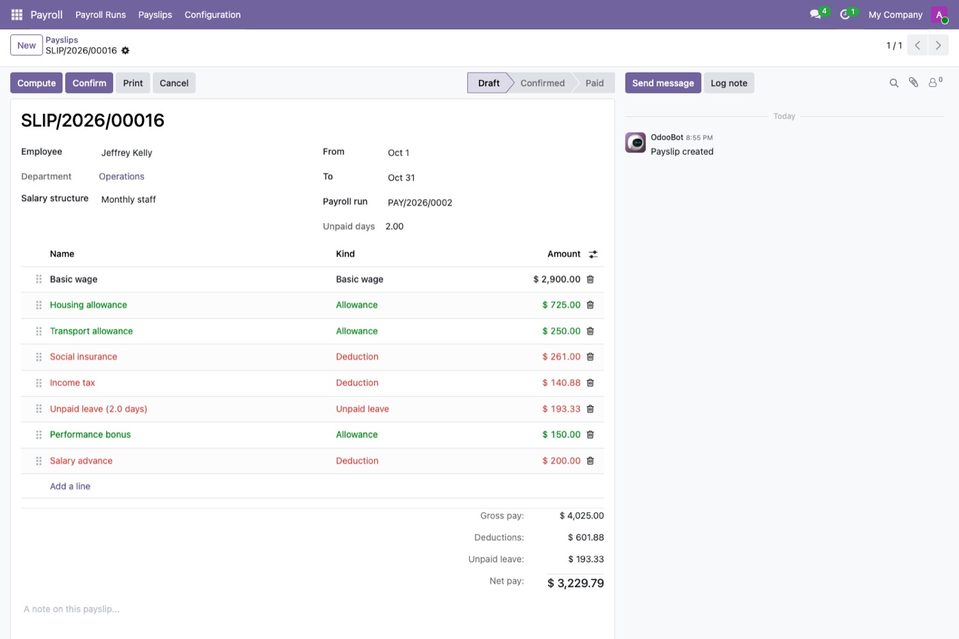
Task: Open the conversations message icon
Action: 815,14
